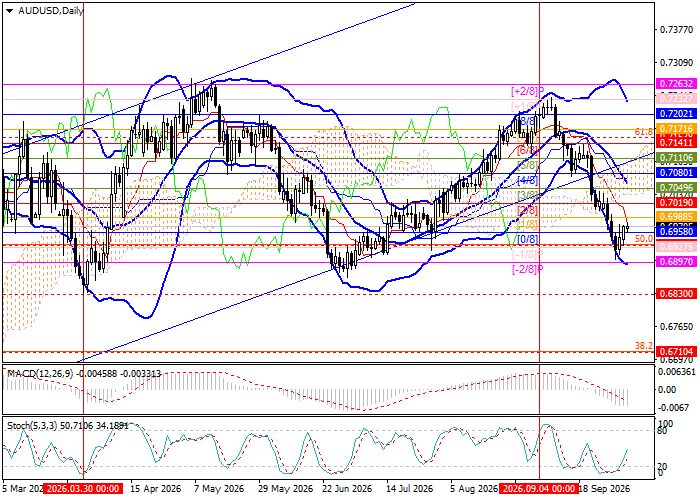Click the 61.8 Fibonacci level label
700x500 pixels.
644,132
